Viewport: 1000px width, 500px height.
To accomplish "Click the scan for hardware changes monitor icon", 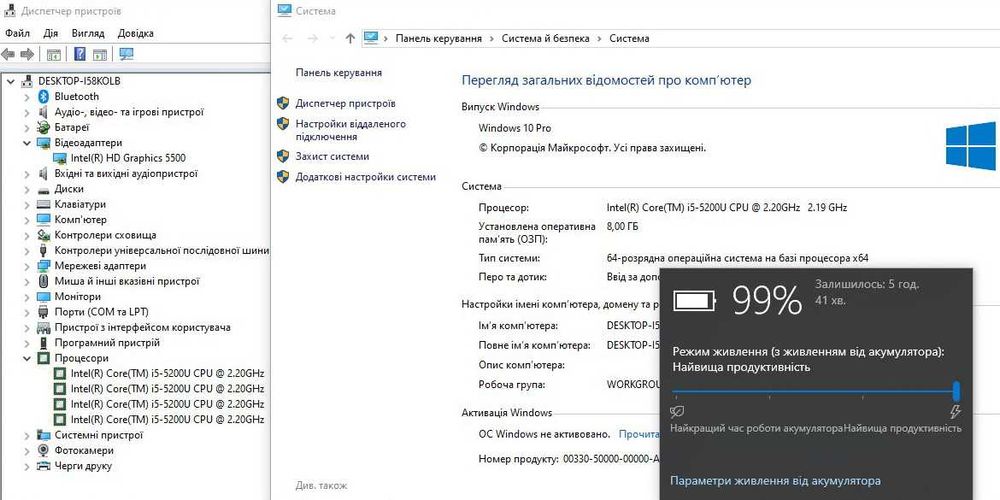I will [x=126, y=54].
